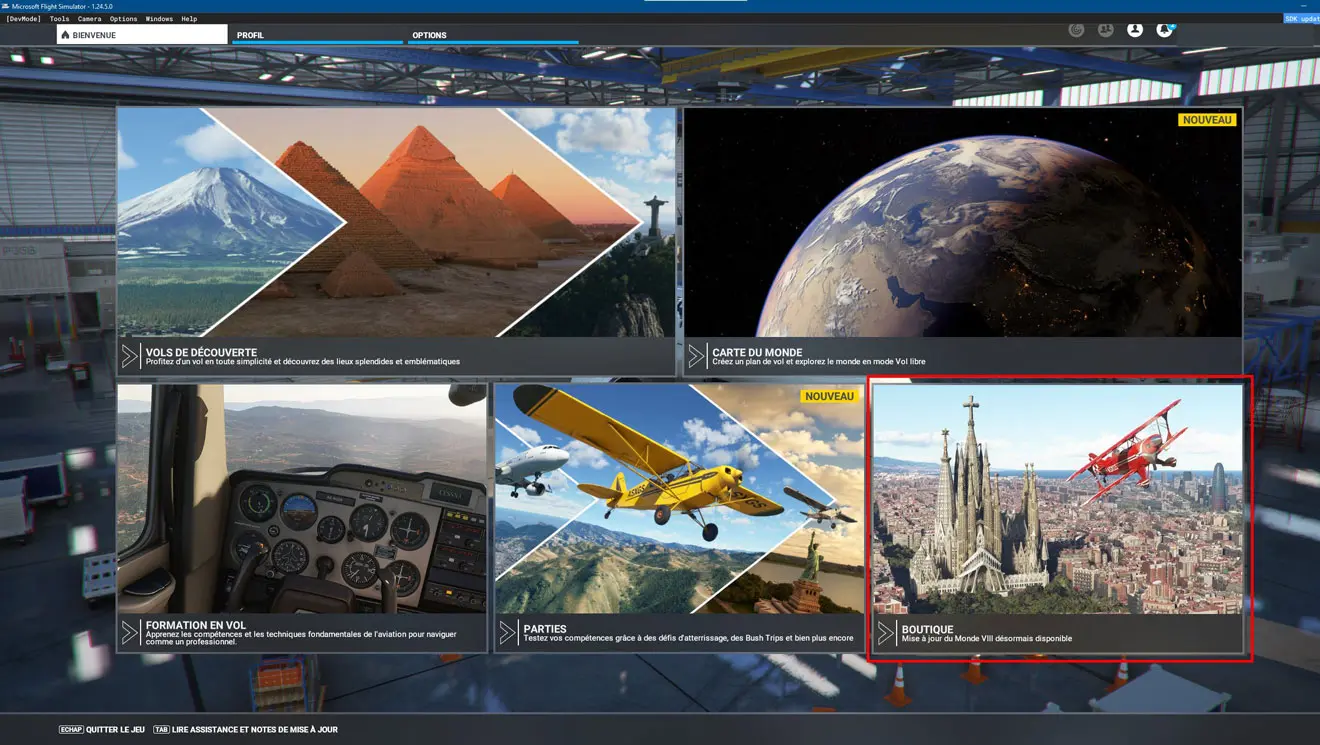Open Lire assistance et notes de mise à jour
Image resolution: width=1320 pixels, height=745 pixels.
pos(245,730)
